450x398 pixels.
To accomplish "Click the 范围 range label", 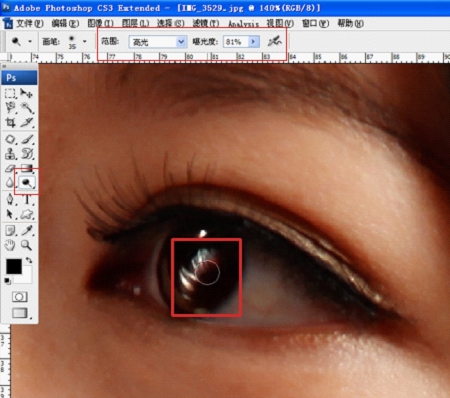I will tap(110, 41).
